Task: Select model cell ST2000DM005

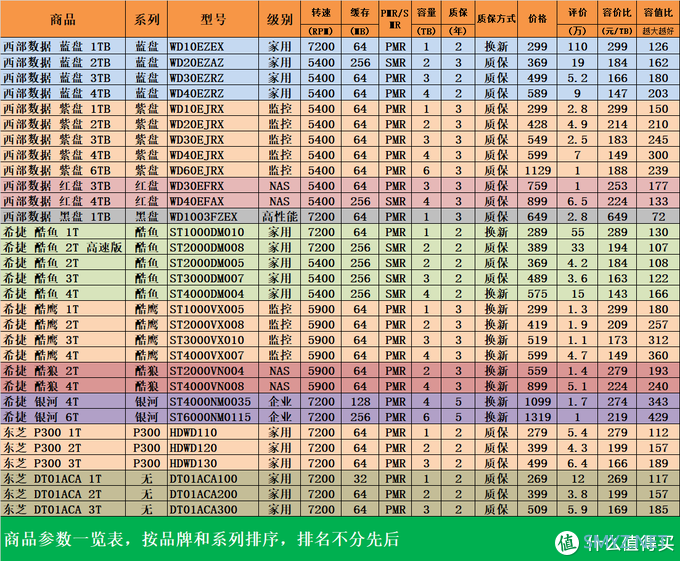Action: [x=213, y=263]
